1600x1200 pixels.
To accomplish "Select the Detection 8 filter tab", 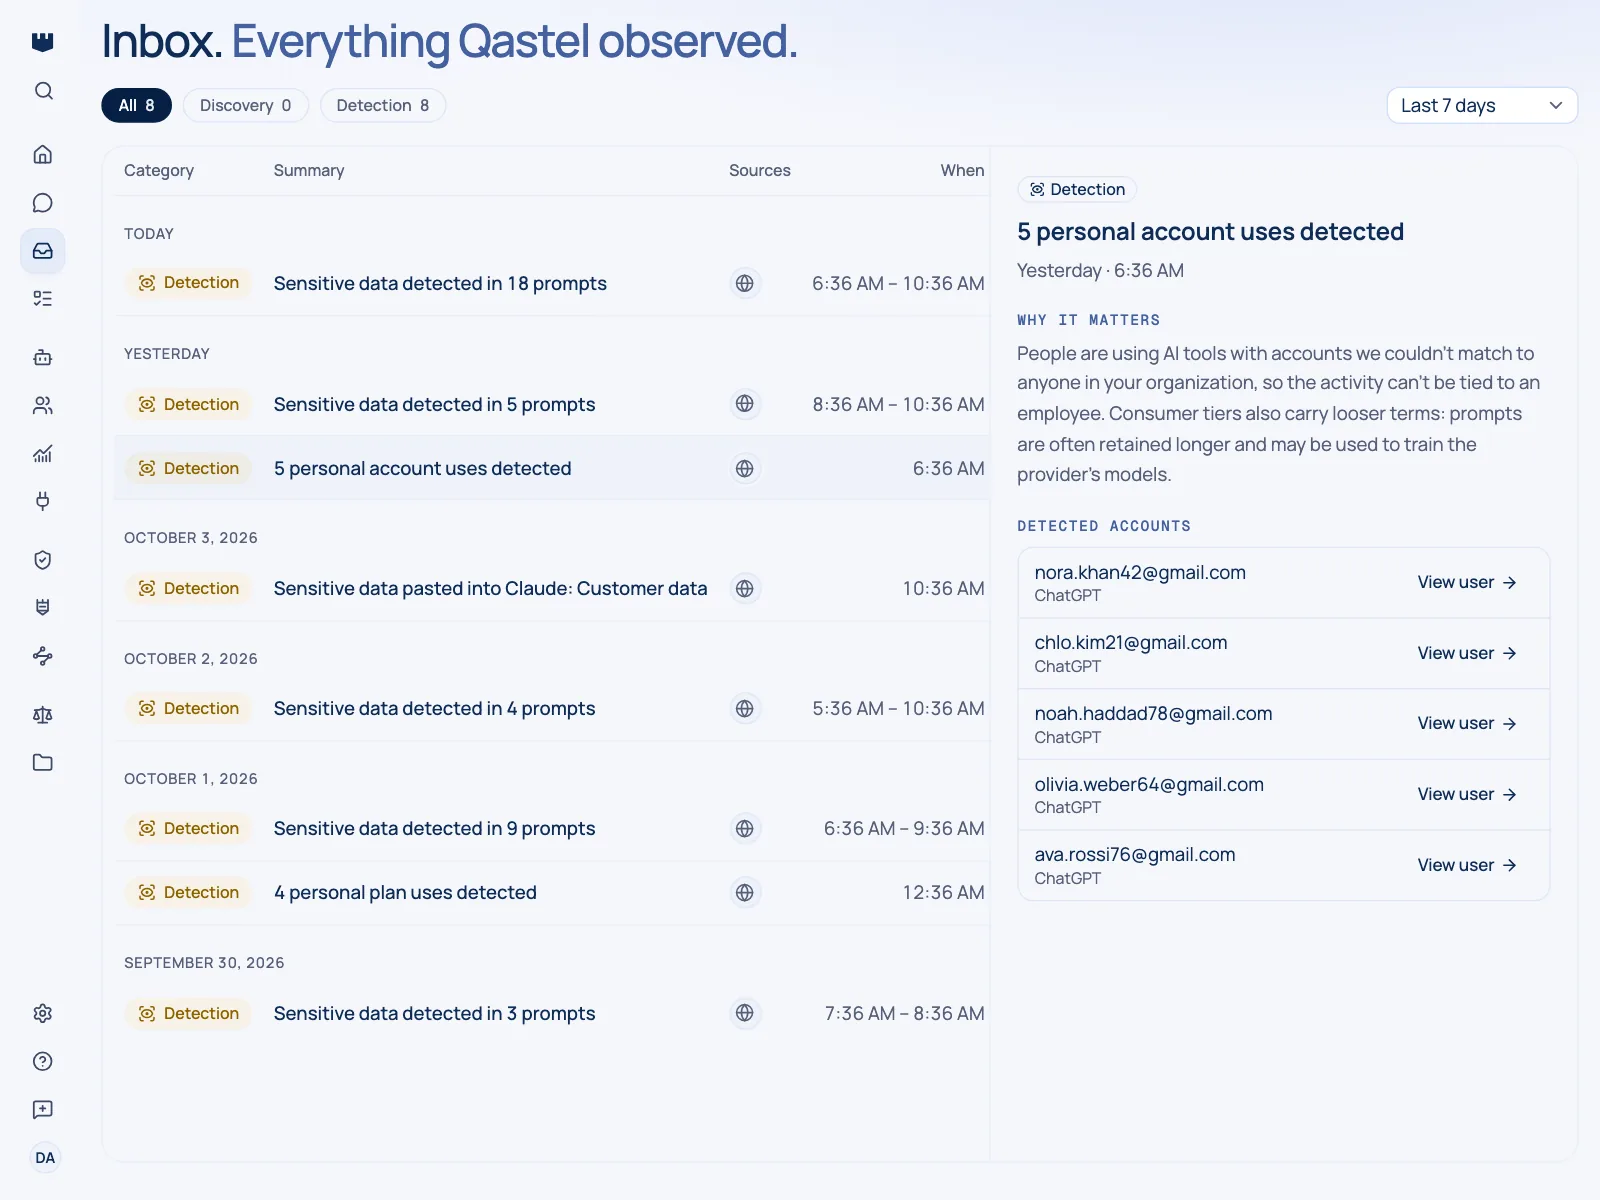I will click(x=383, y=106).
